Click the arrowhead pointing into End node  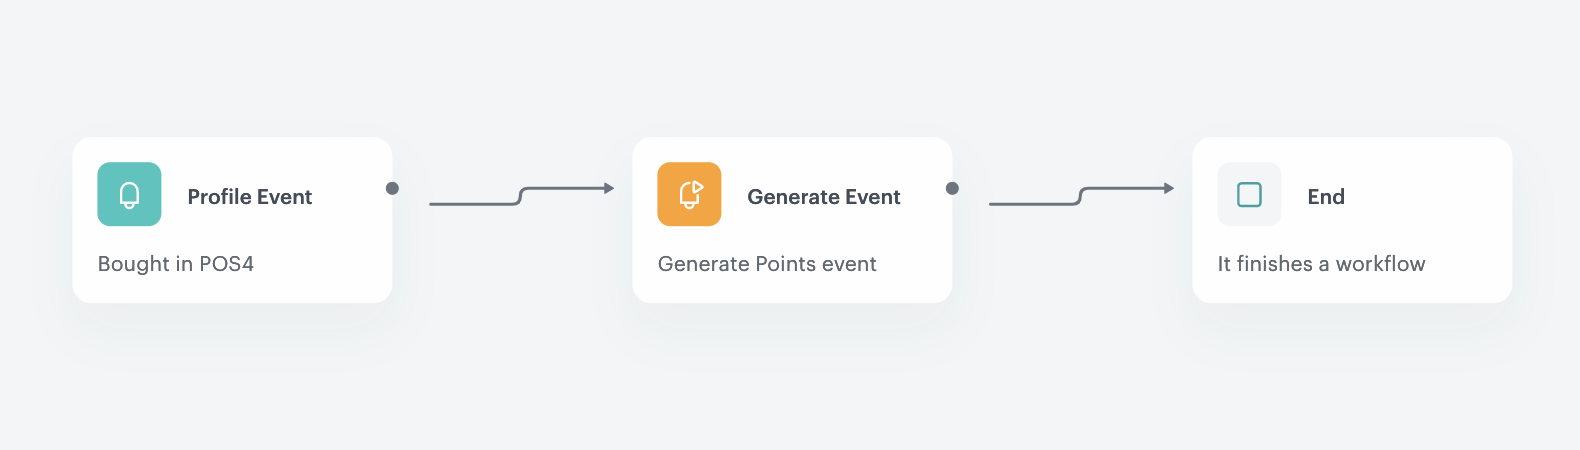(1169, 188)
